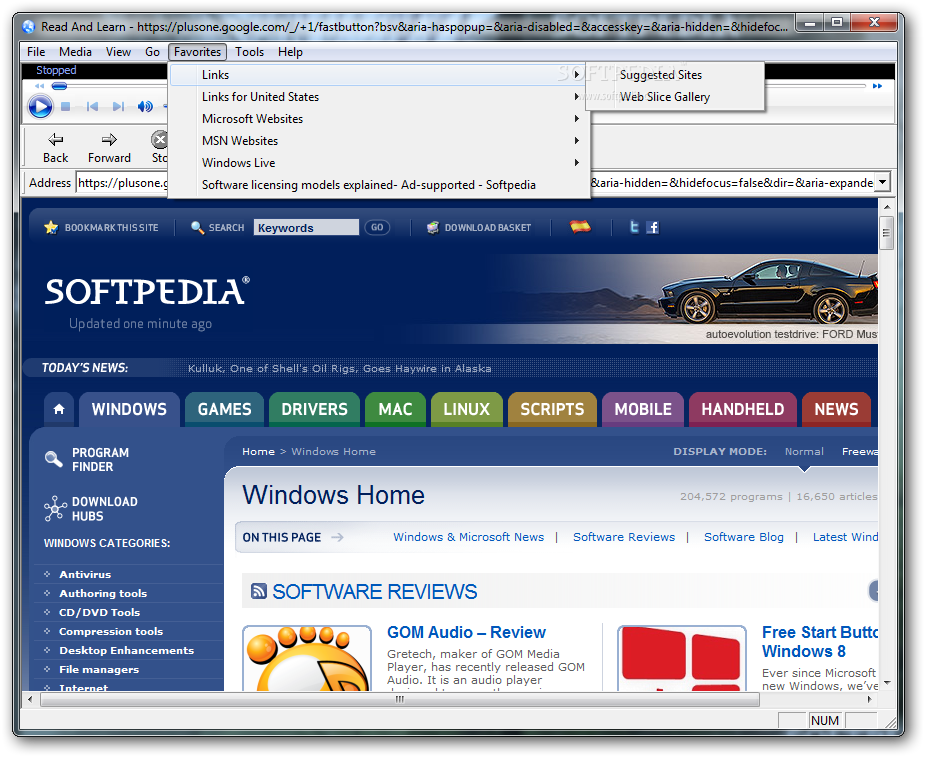Click the magnifier Search icon on Softpedia
Viewport: 925px width, 757px height.
tap(197, 227)
